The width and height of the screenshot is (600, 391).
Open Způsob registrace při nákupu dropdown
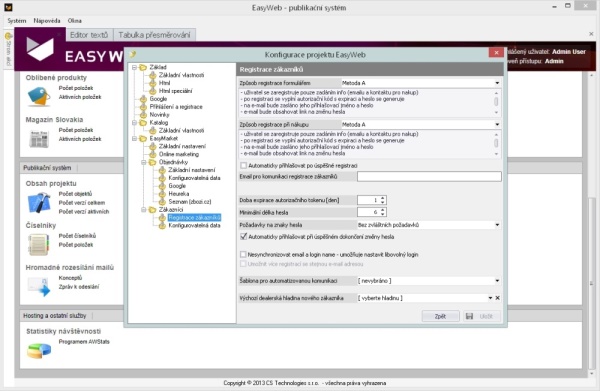click(497, 124)
